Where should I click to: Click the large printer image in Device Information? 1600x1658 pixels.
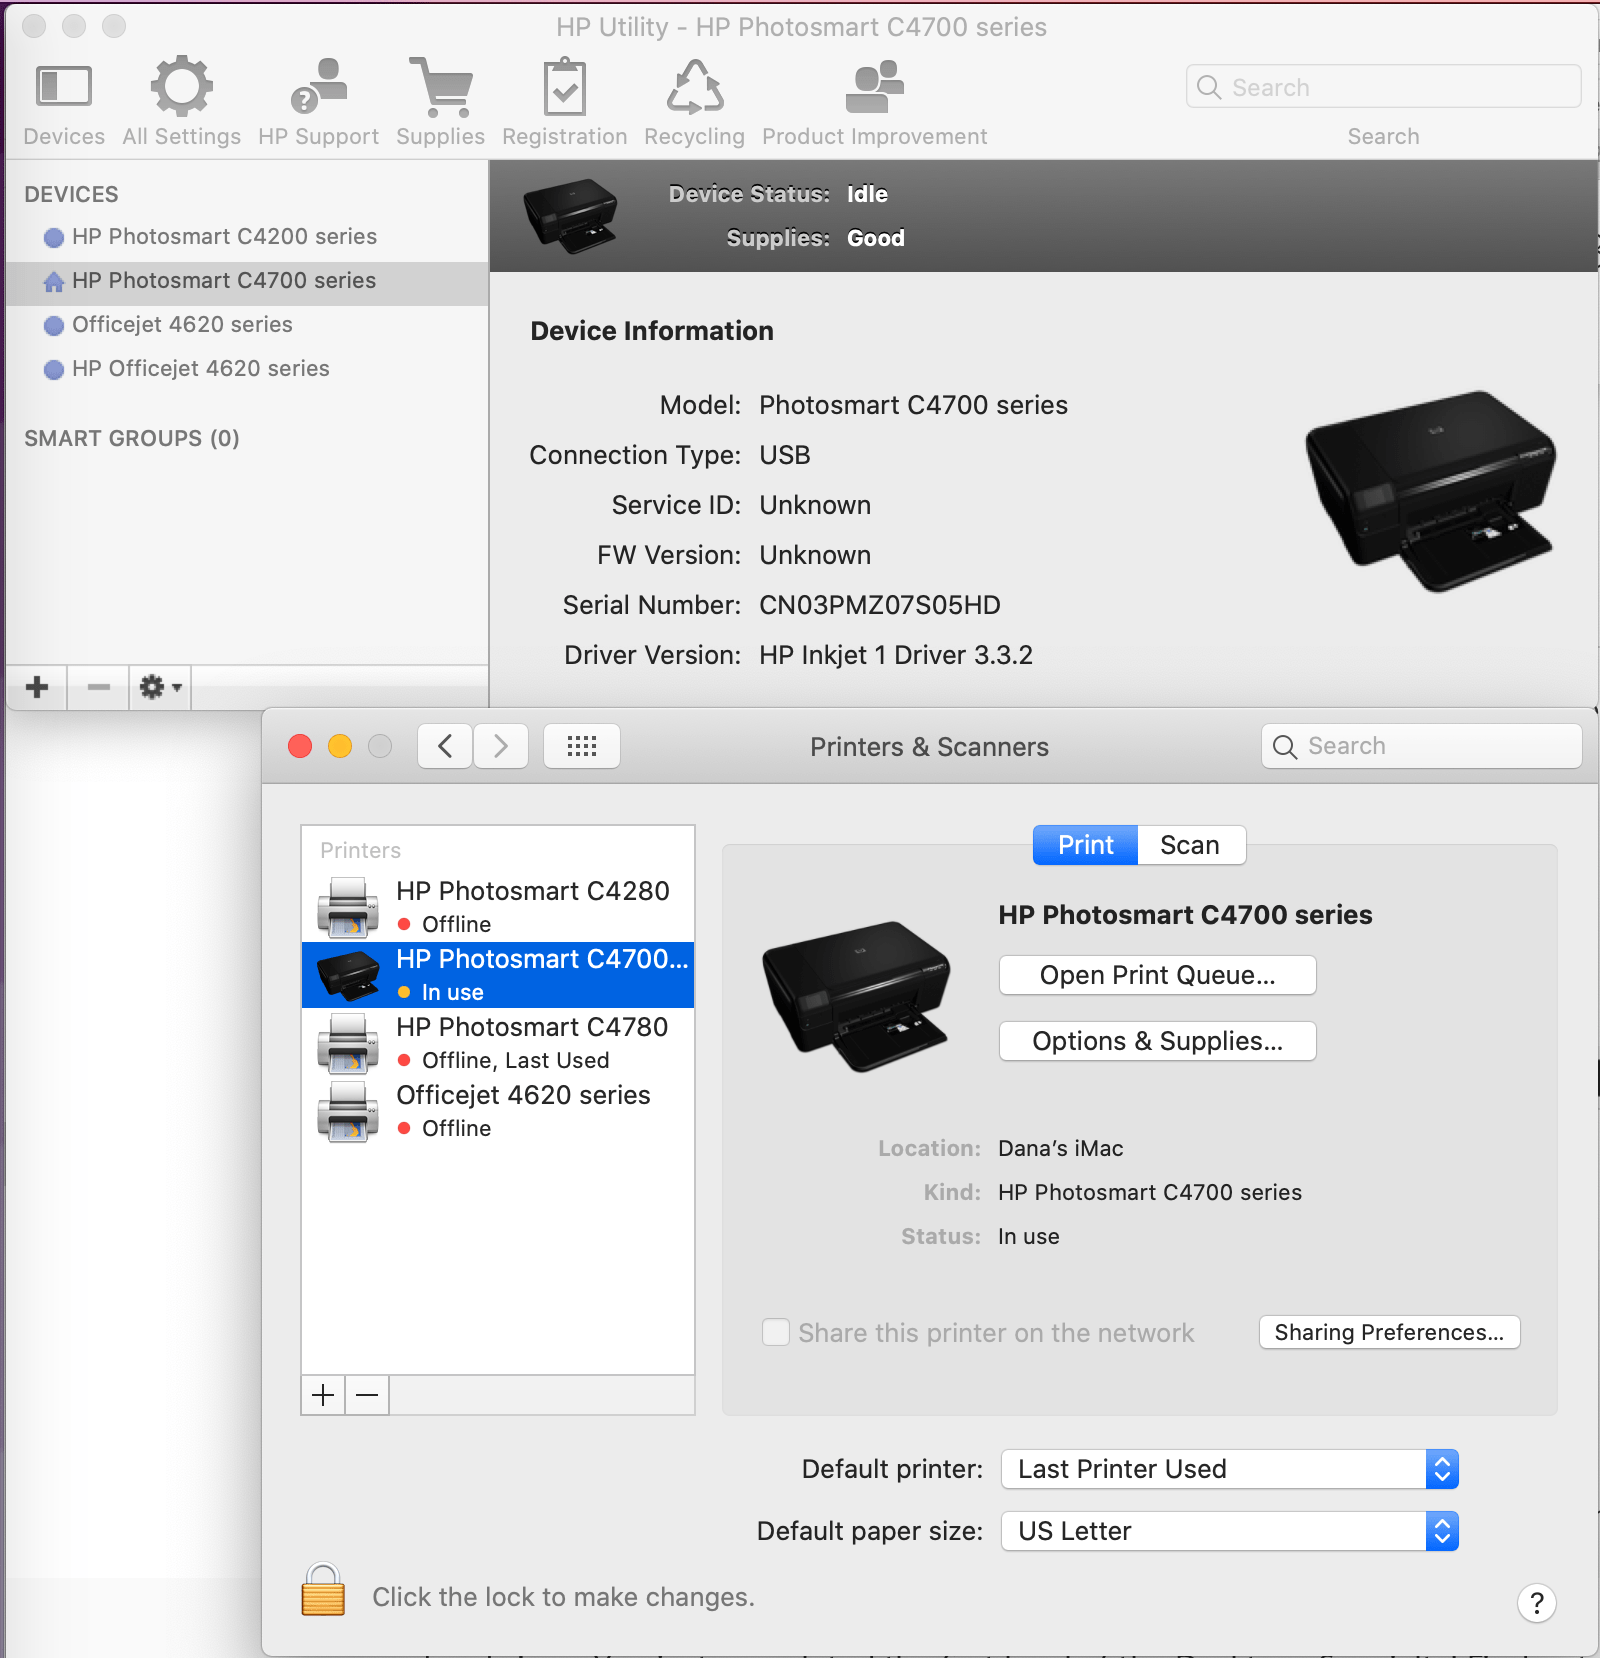point(1431,490)
